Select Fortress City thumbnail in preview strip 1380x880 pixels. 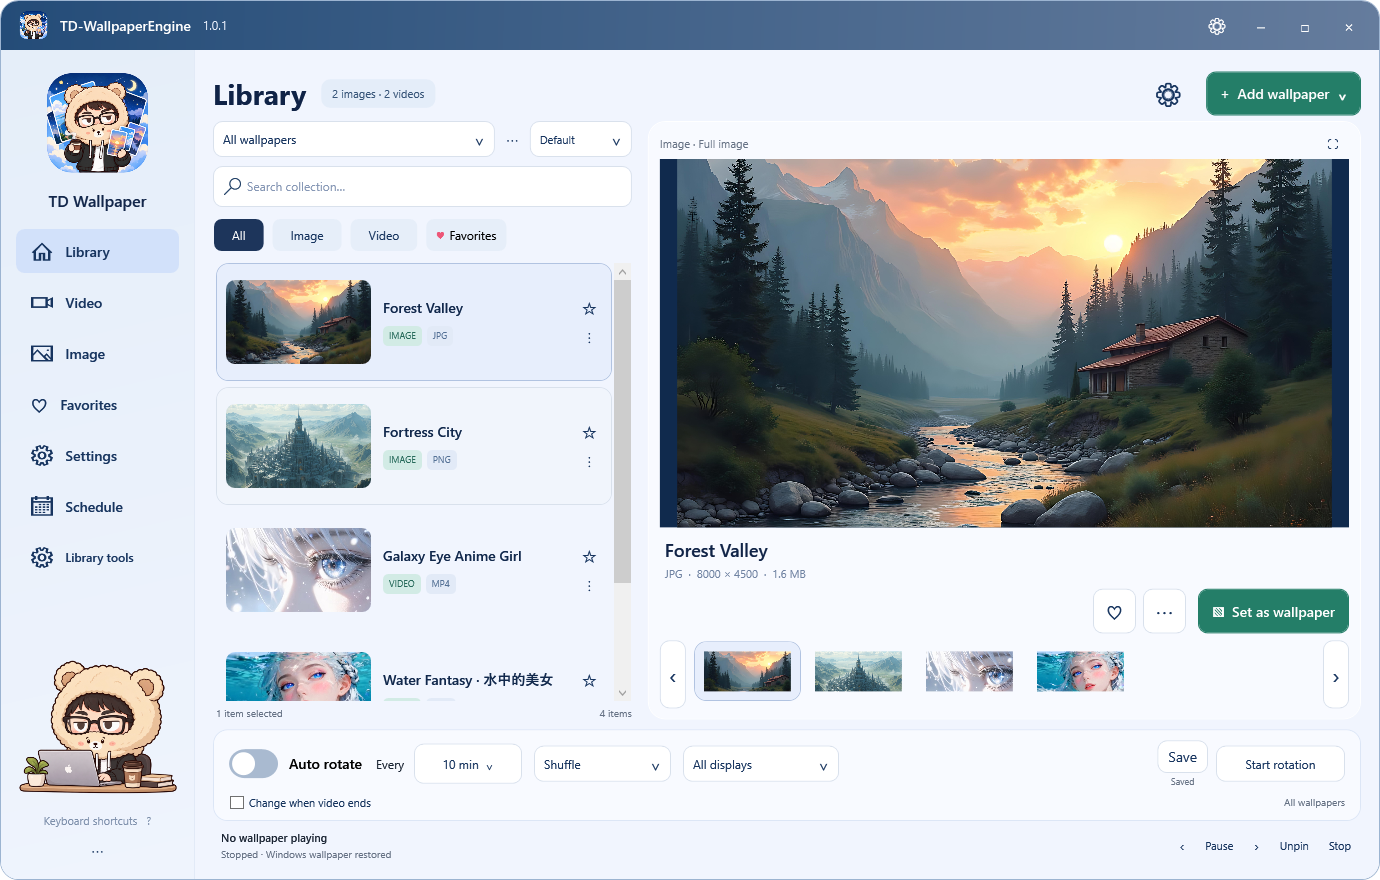click(x=858, y=672)
